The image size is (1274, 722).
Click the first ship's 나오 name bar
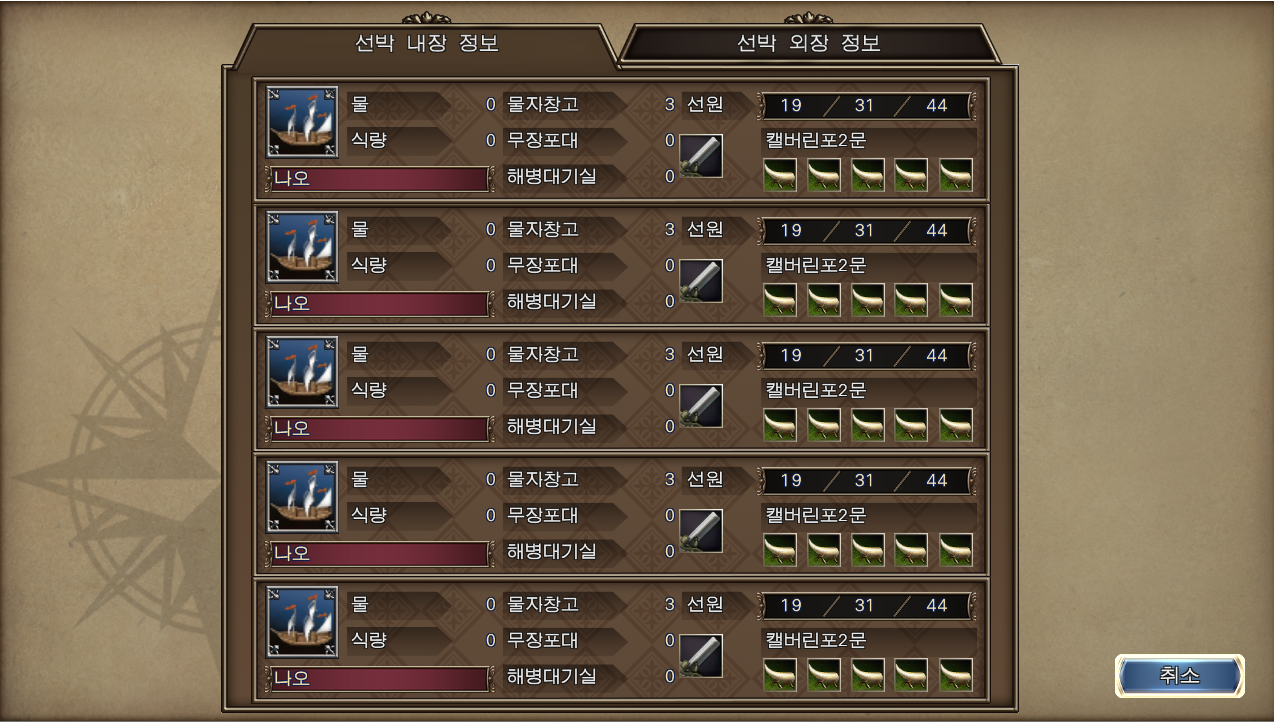380,178
